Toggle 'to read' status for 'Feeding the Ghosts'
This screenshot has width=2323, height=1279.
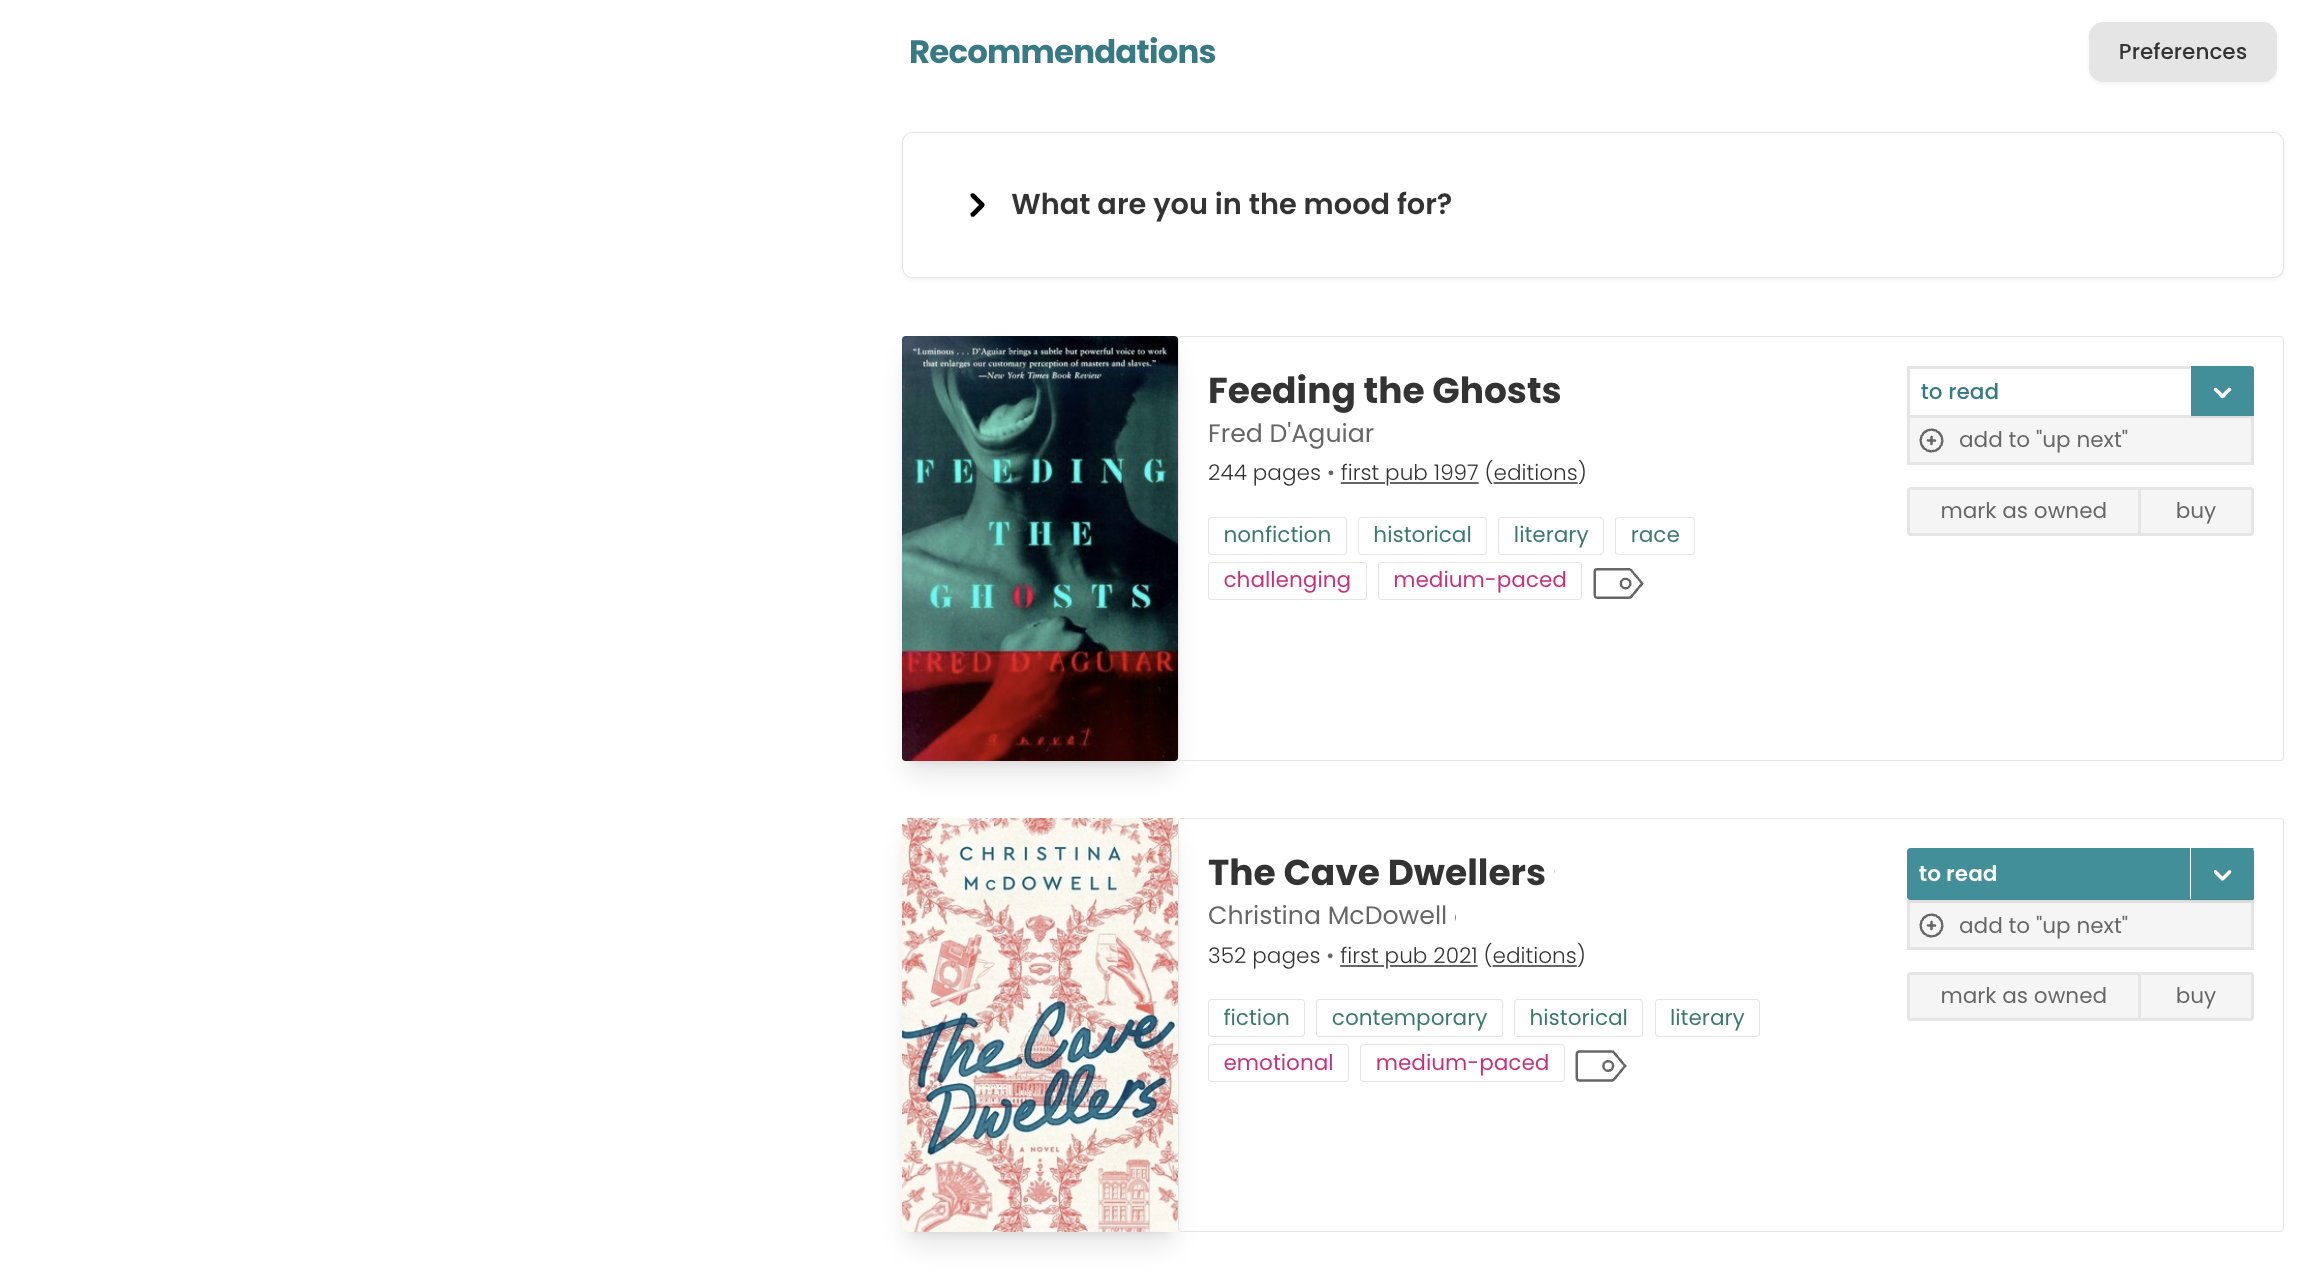2047,391
